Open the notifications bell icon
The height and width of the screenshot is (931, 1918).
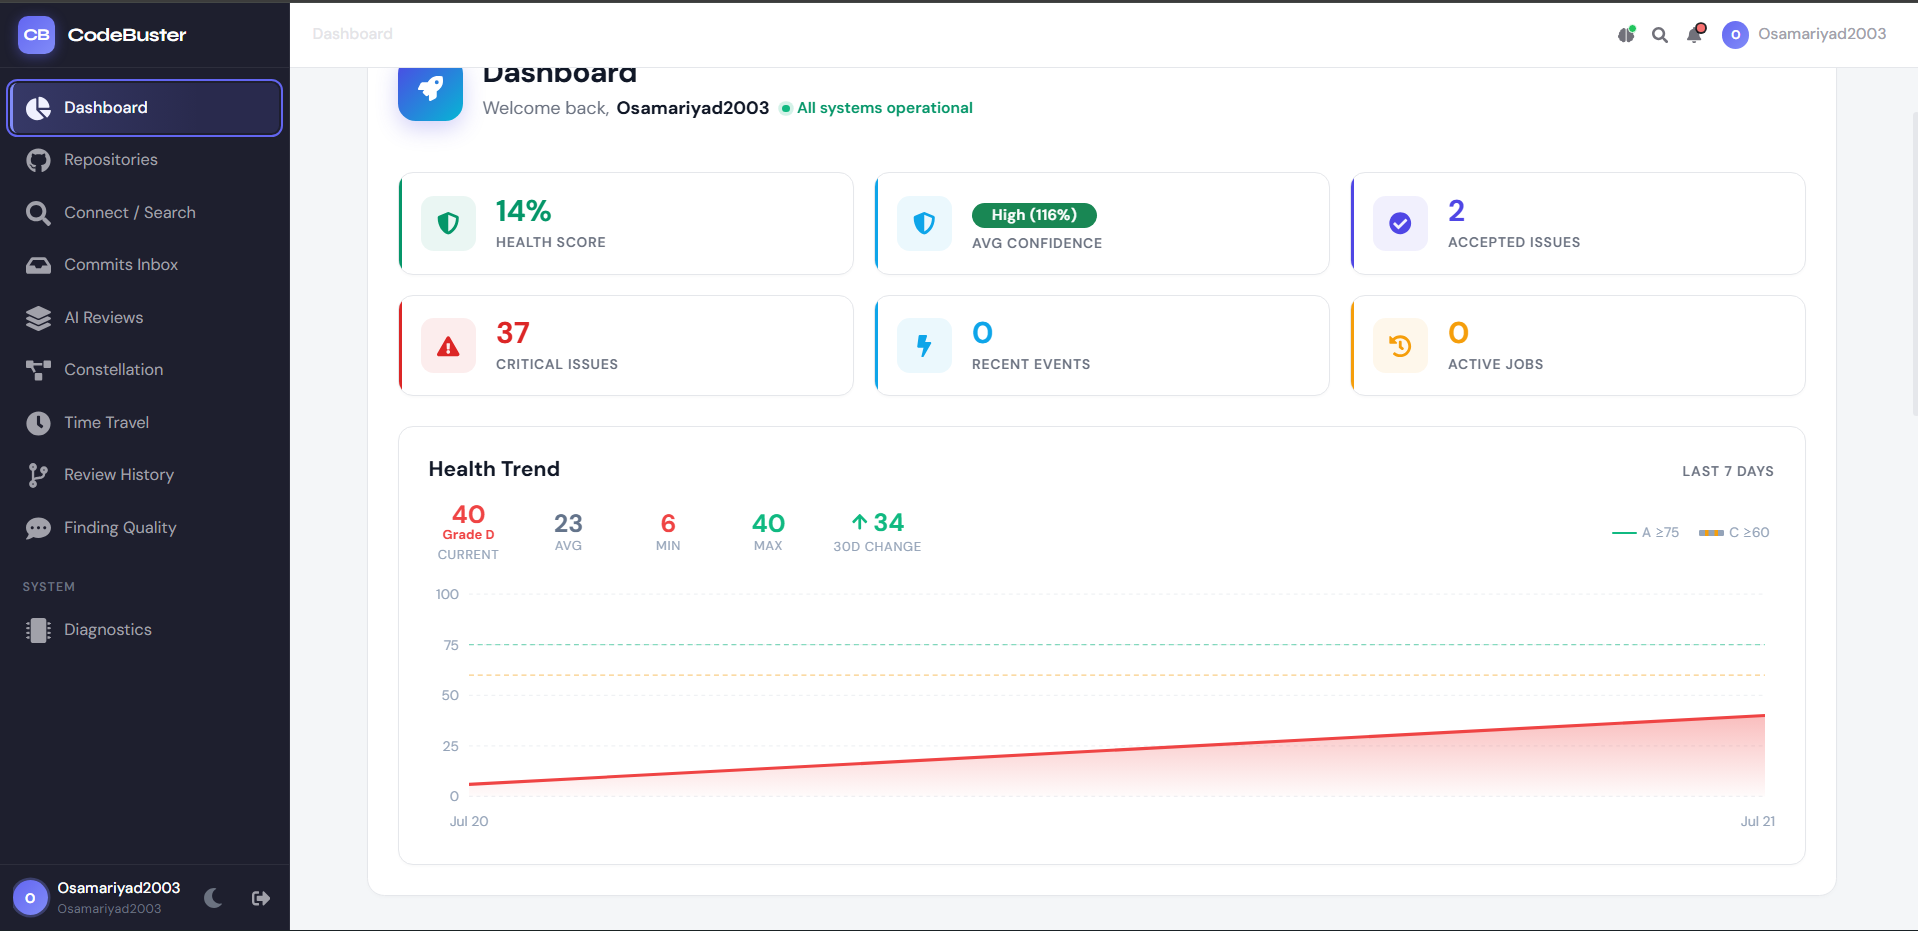(1695, 34)
